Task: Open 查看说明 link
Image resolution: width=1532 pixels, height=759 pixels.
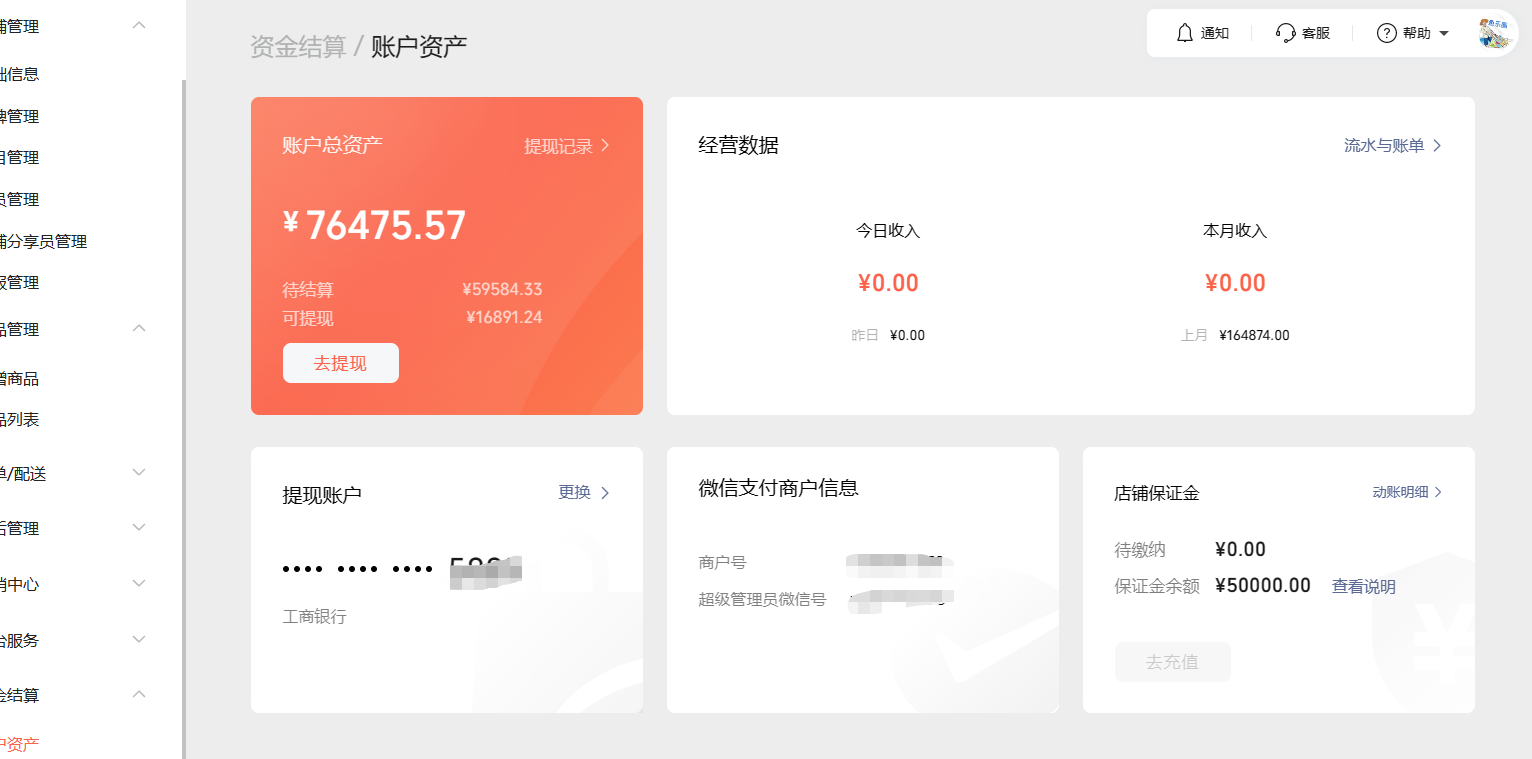Action: (1364, 587)
